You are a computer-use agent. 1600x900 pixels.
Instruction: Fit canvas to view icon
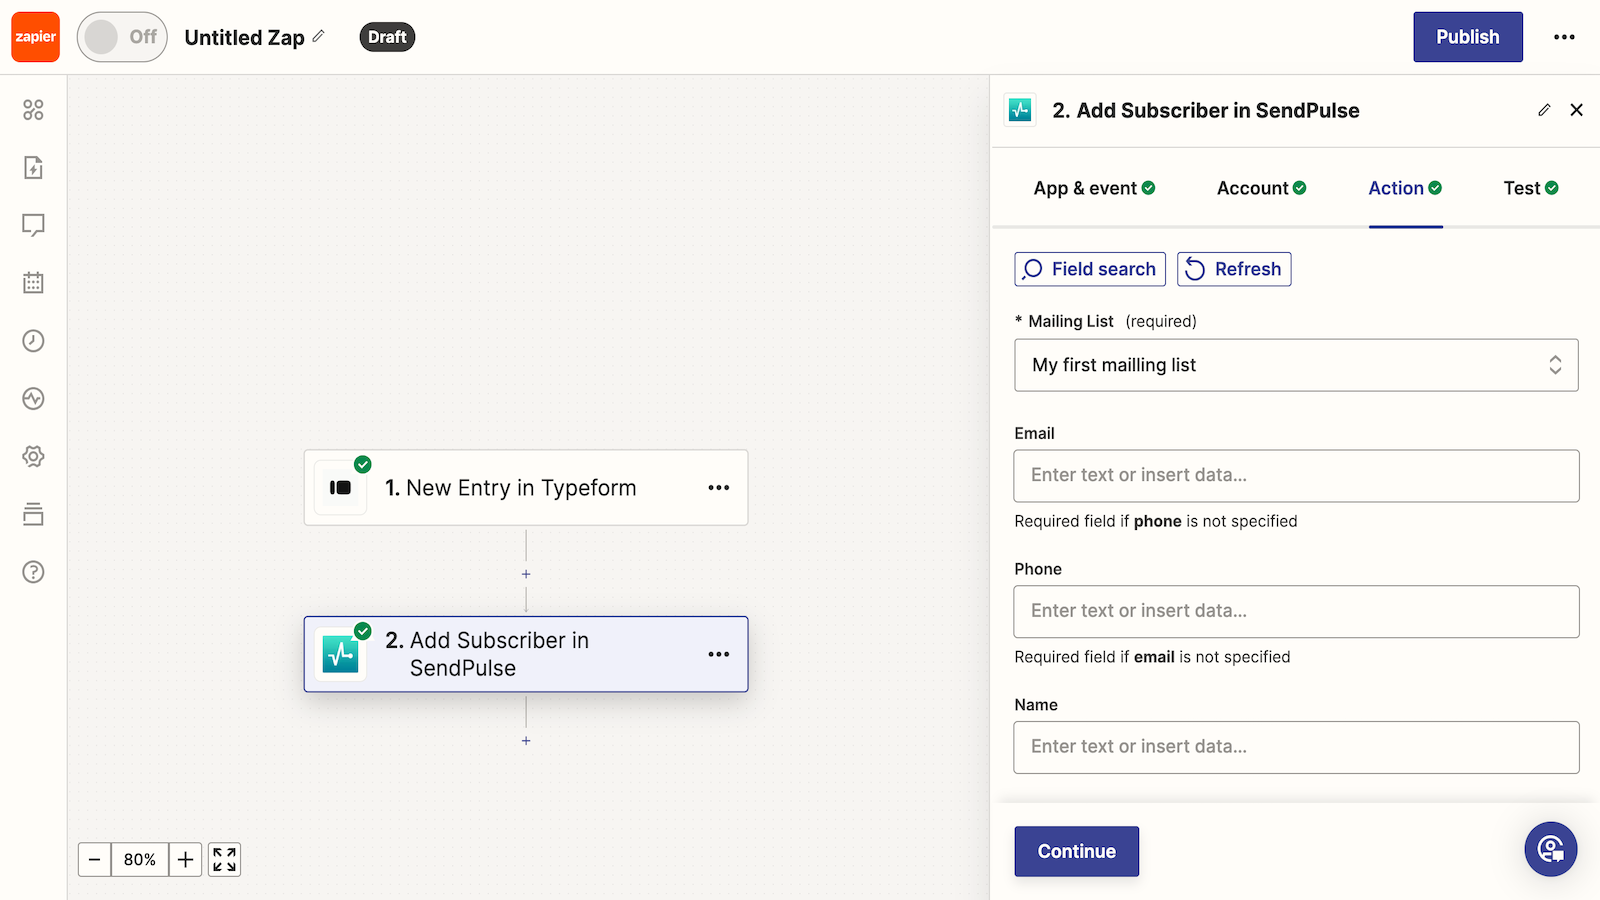point(225,860)
